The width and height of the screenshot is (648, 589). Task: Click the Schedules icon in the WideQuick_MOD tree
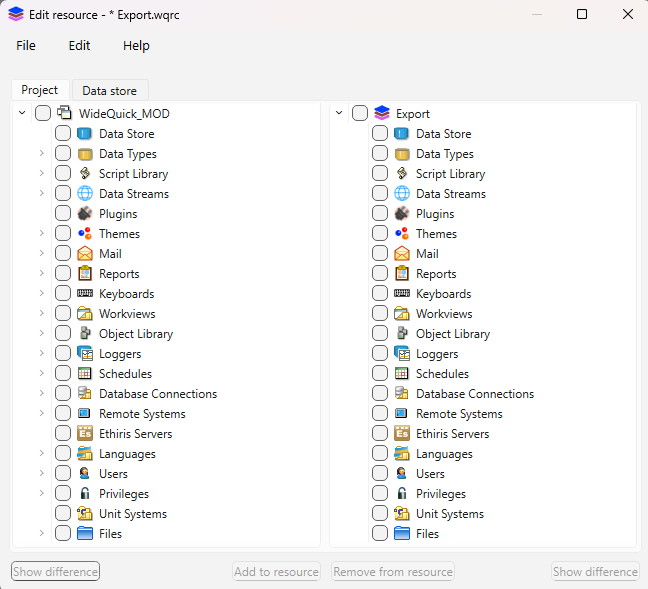pyautogui.click(x=85, y=373)
